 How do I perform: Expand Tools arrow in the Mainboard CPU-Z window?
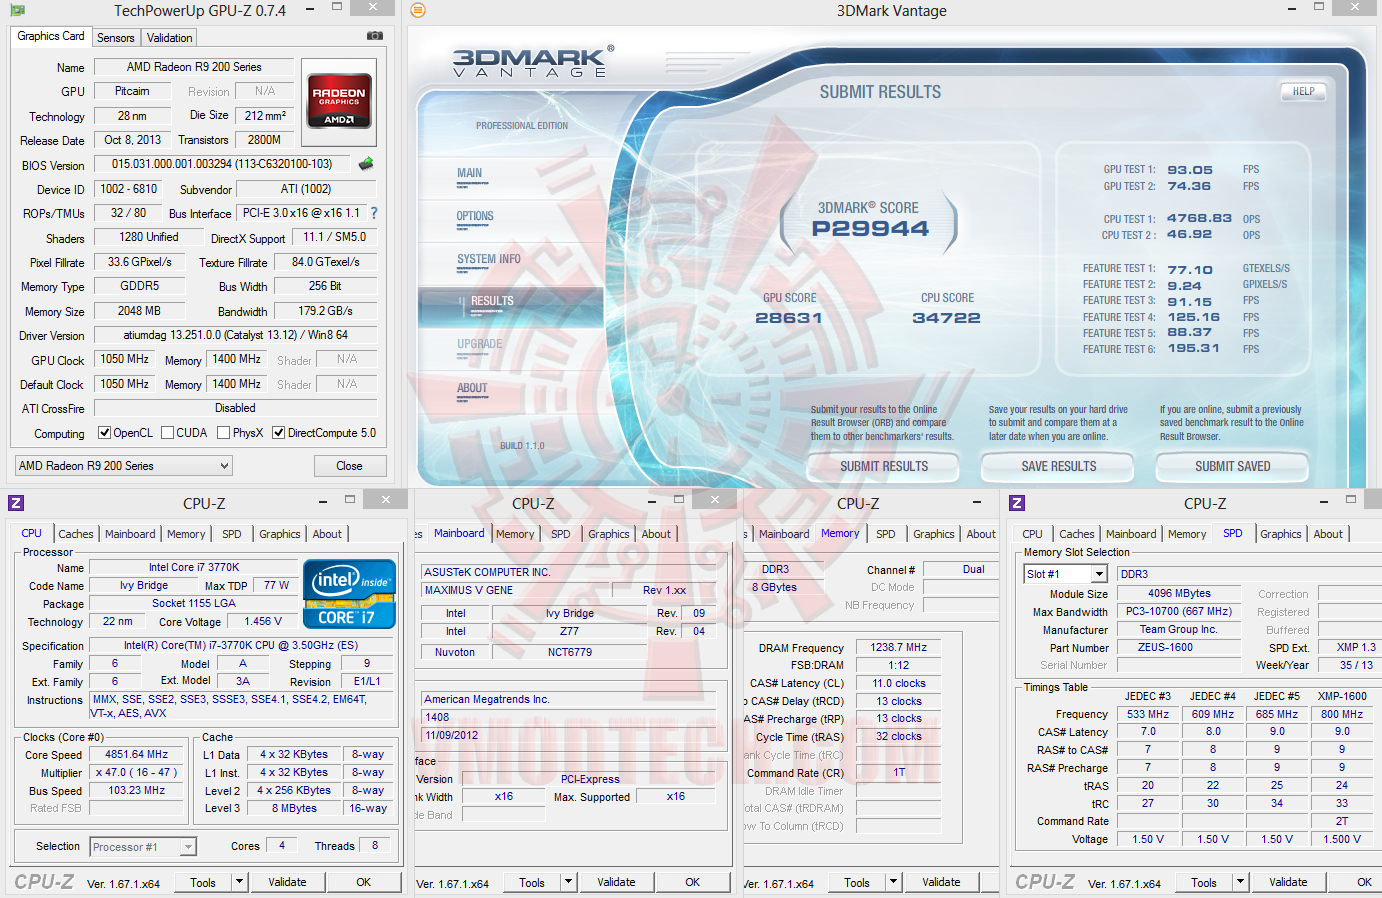[x=568, y=882]
